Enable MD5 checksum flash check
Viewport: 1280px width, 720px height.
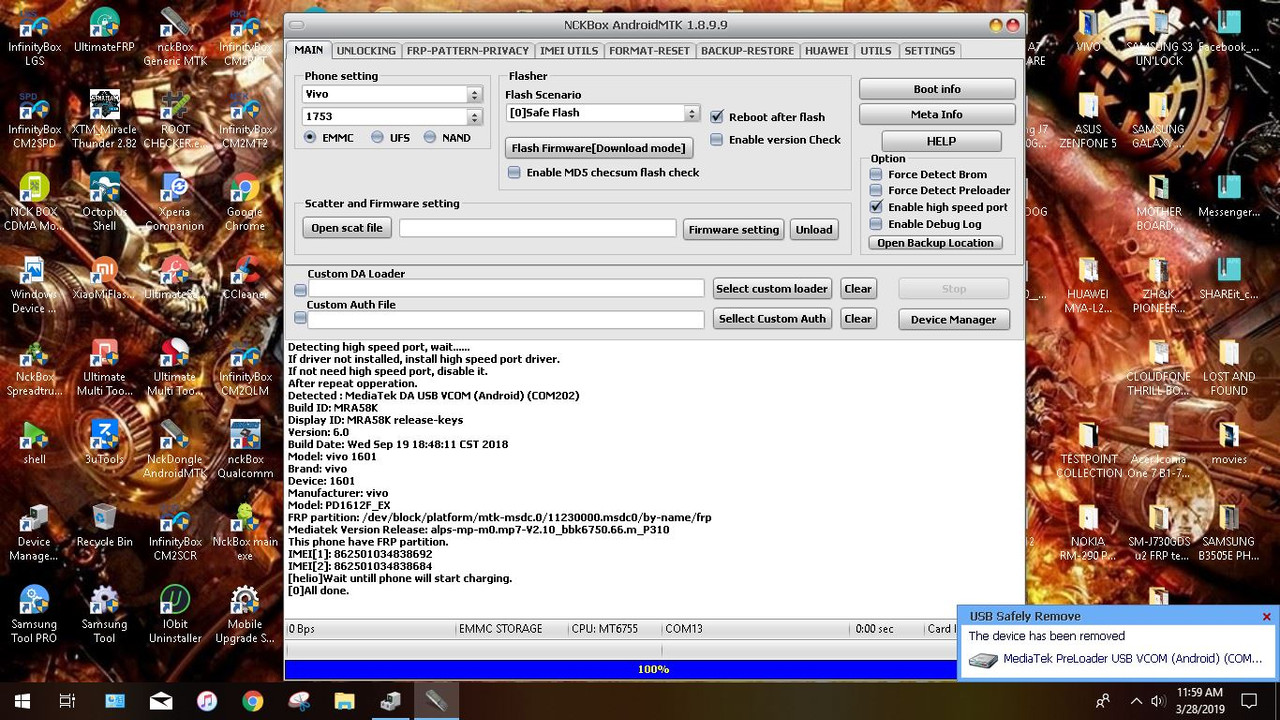coord(514,173)
